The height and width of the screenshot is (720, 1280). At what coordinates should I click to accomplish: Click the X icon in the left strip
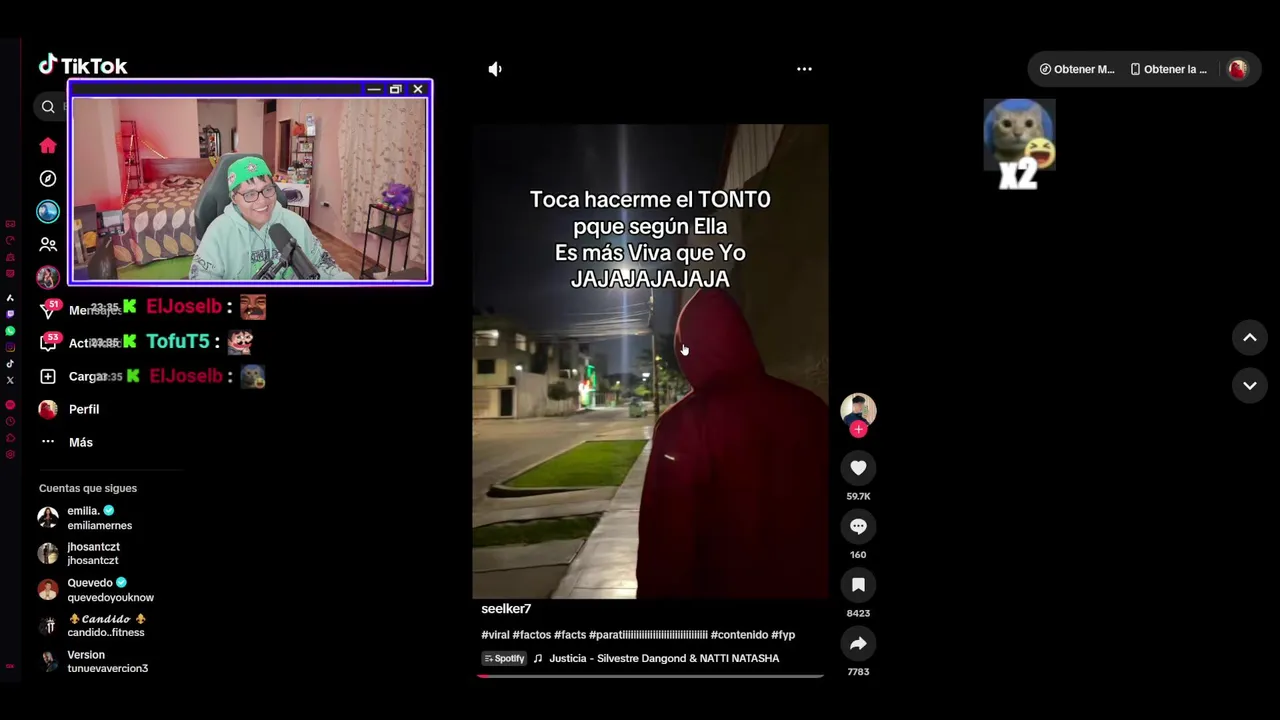[x=10, y=380]
